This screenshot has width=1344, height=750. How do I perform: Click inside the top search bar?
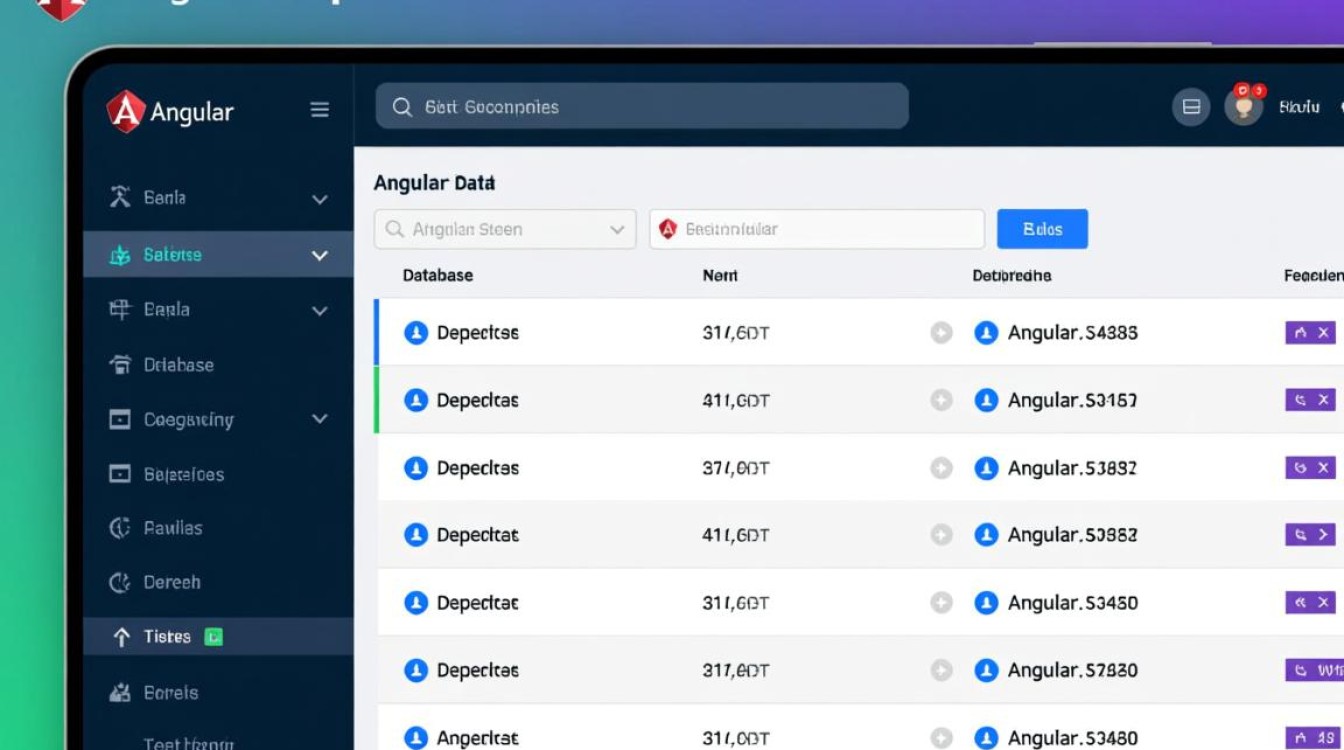tap(640, 105)
